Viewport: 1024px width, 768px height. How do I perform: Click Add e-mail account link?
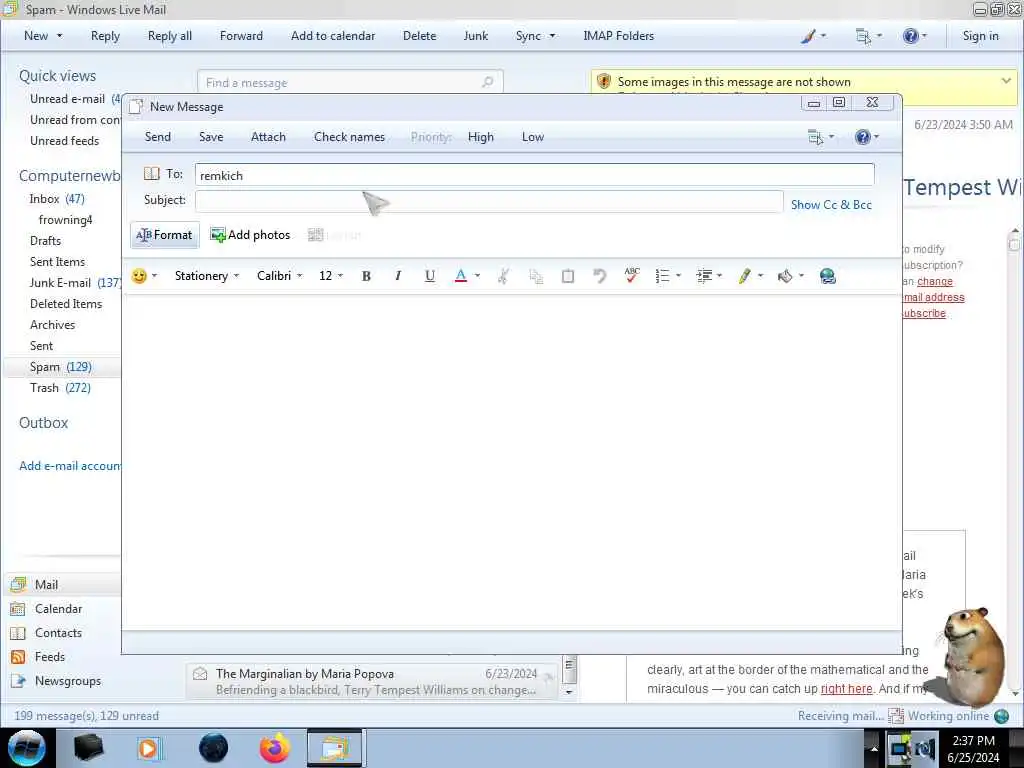click(70, 466)
